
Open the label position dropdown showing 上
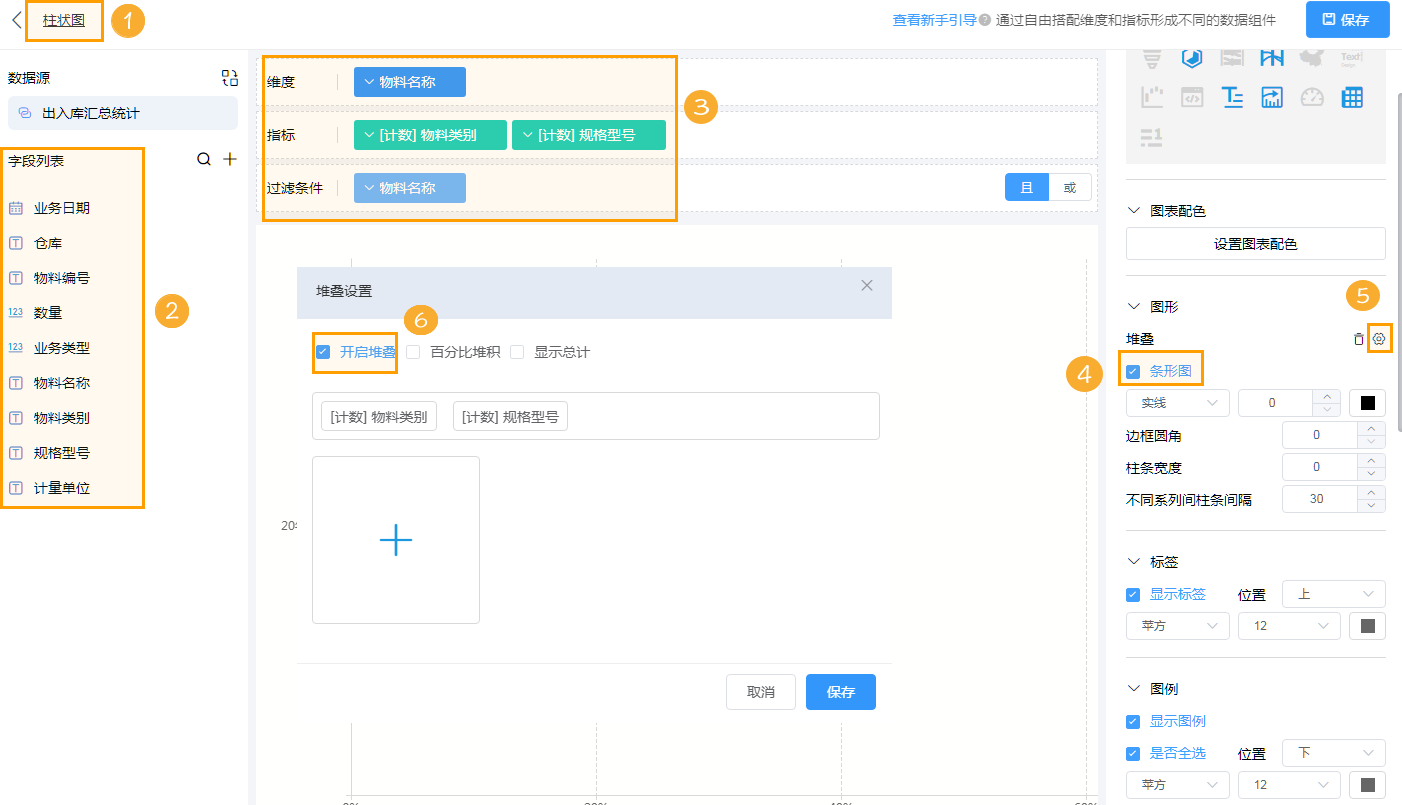pos(1333,593)
